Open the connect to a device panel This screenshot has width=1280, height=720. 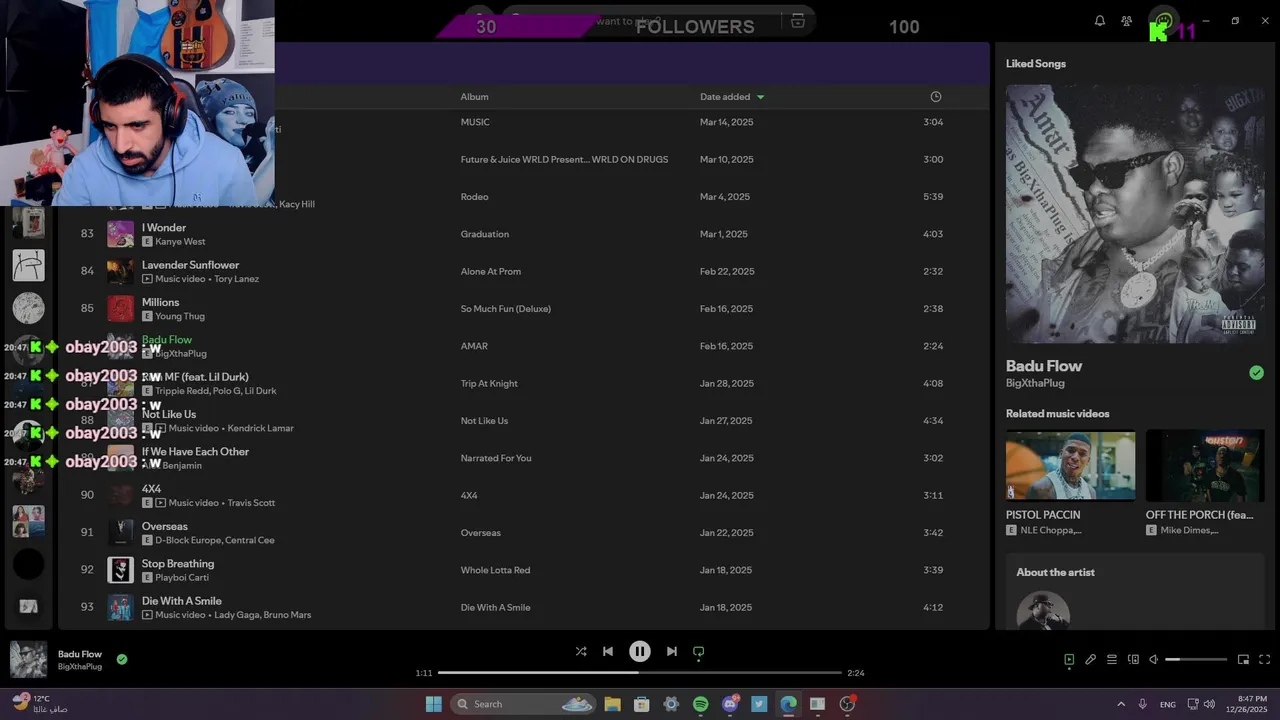pos(1133,659)
